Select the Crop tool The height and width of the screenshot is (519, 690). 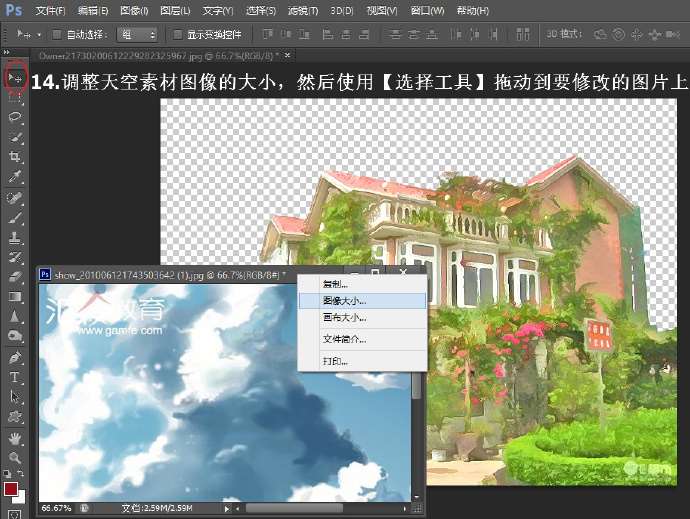coord(15,156)
